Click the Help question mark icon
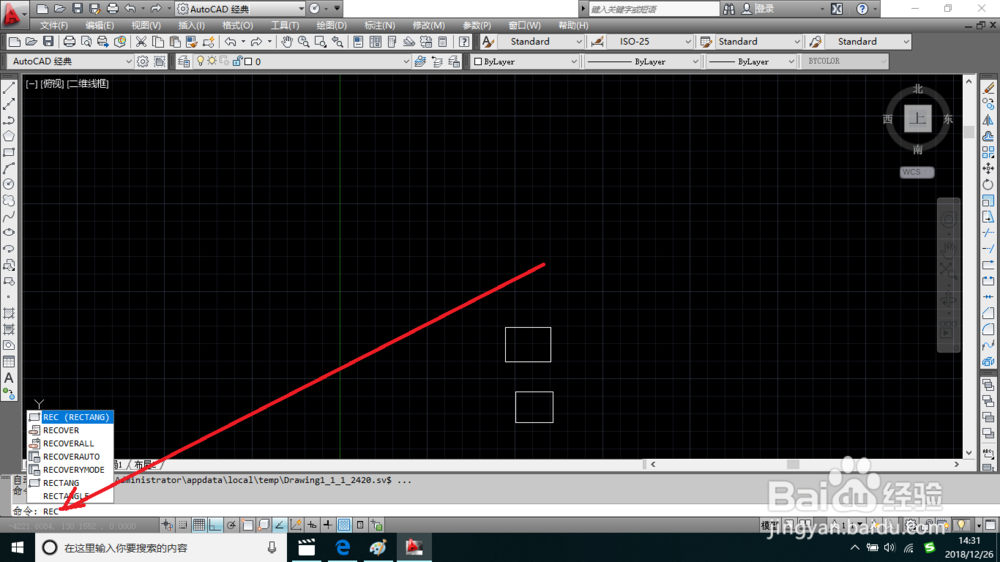 (x=862, y=9)
